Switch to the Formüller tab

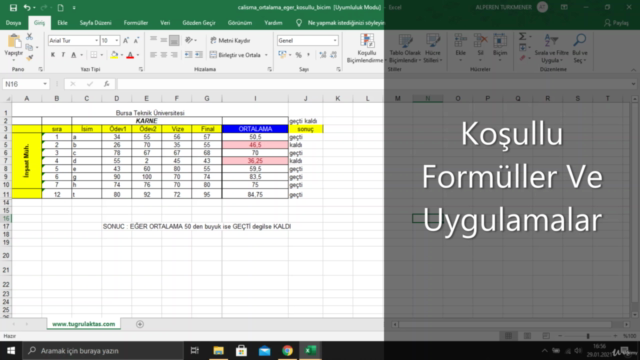[x=136, y=23]
